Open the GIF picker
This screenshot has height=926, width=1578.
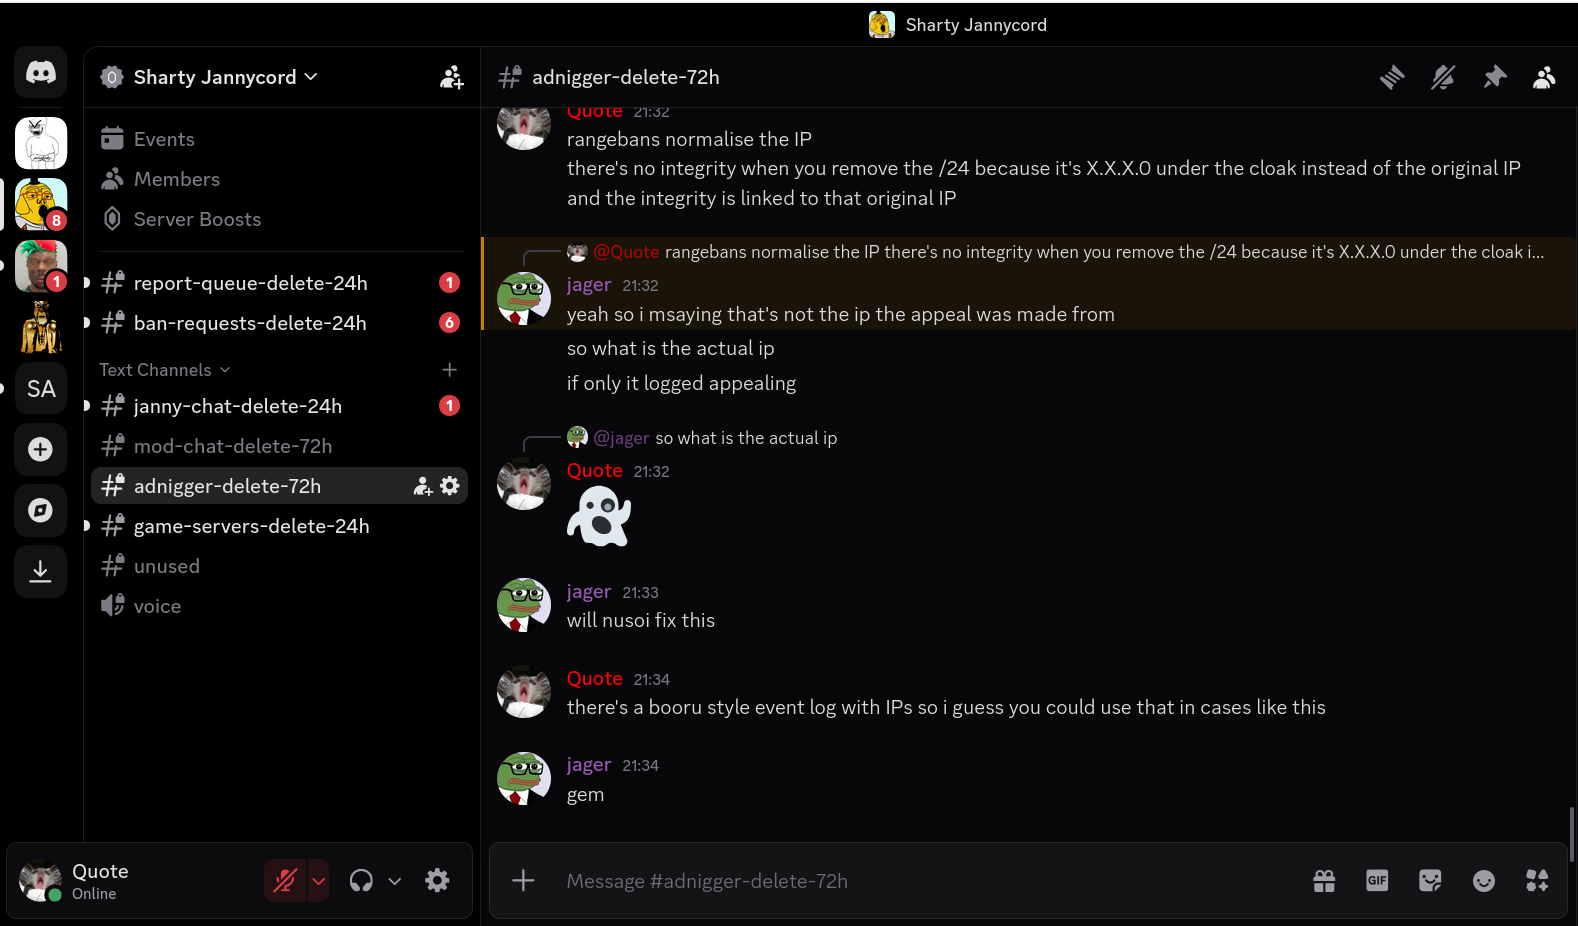pyautogui.click(x=1377, y=881)
